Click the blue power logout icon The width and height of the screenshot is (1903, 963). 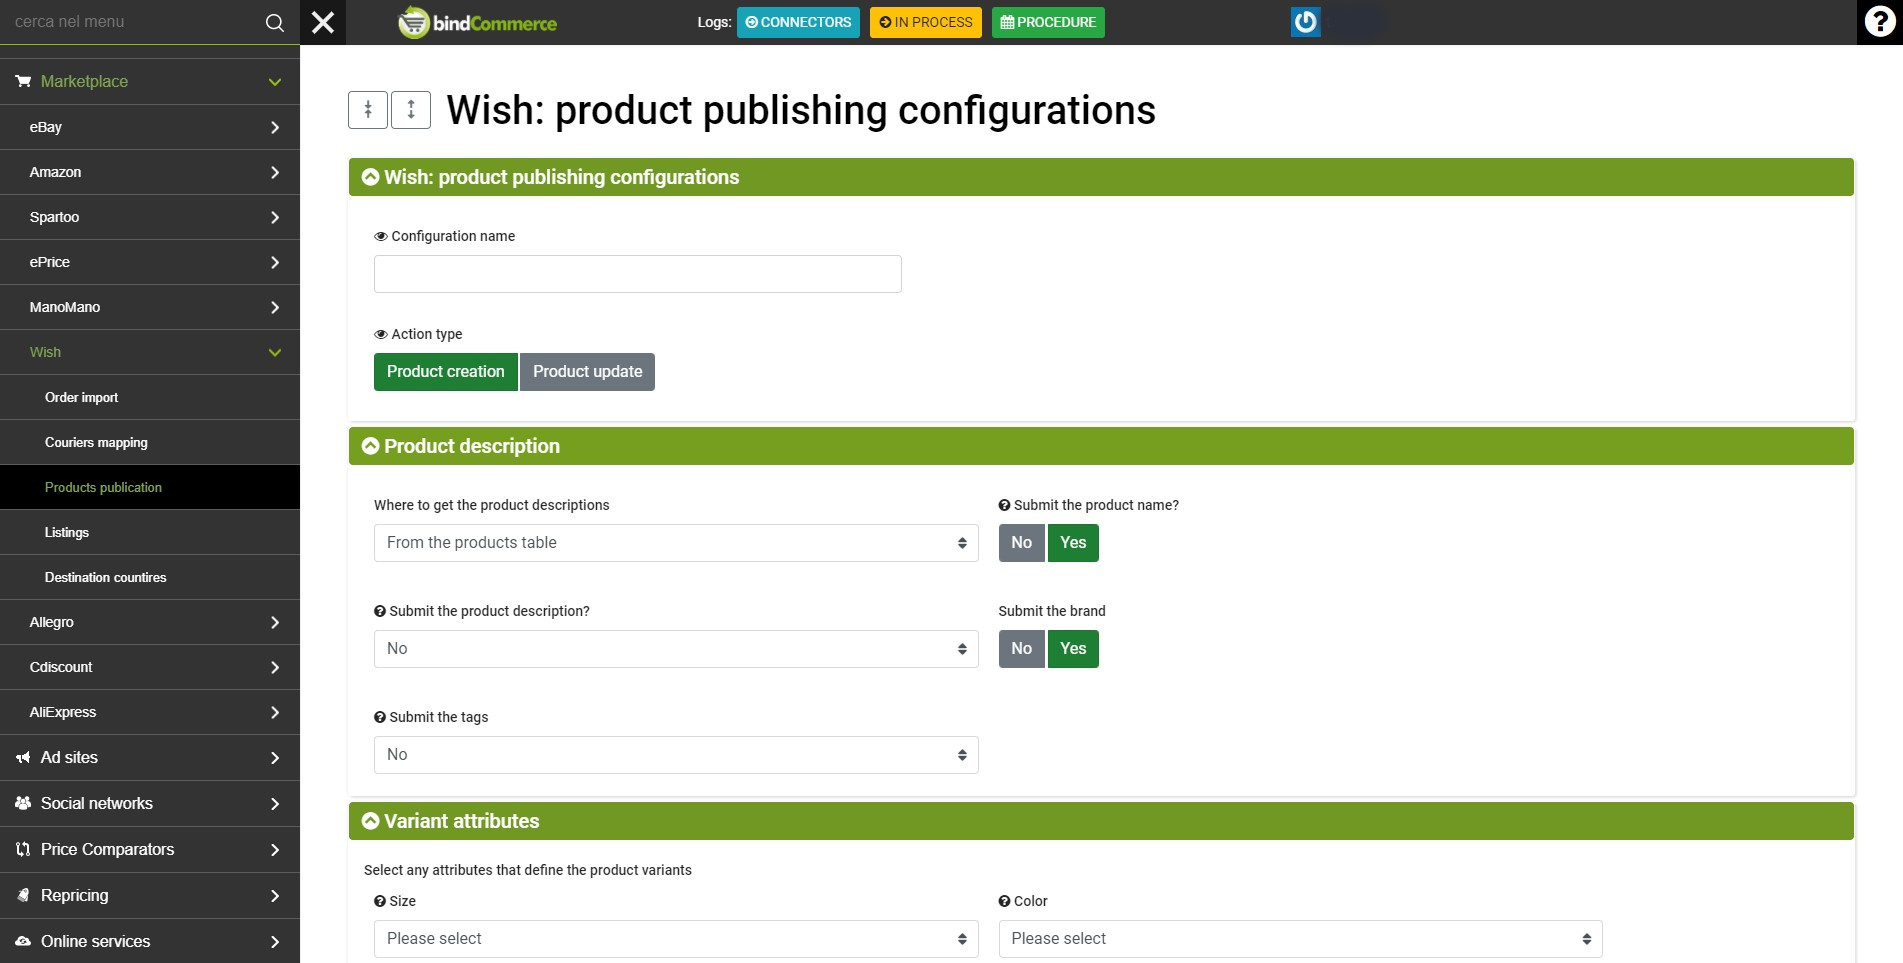1305,22
